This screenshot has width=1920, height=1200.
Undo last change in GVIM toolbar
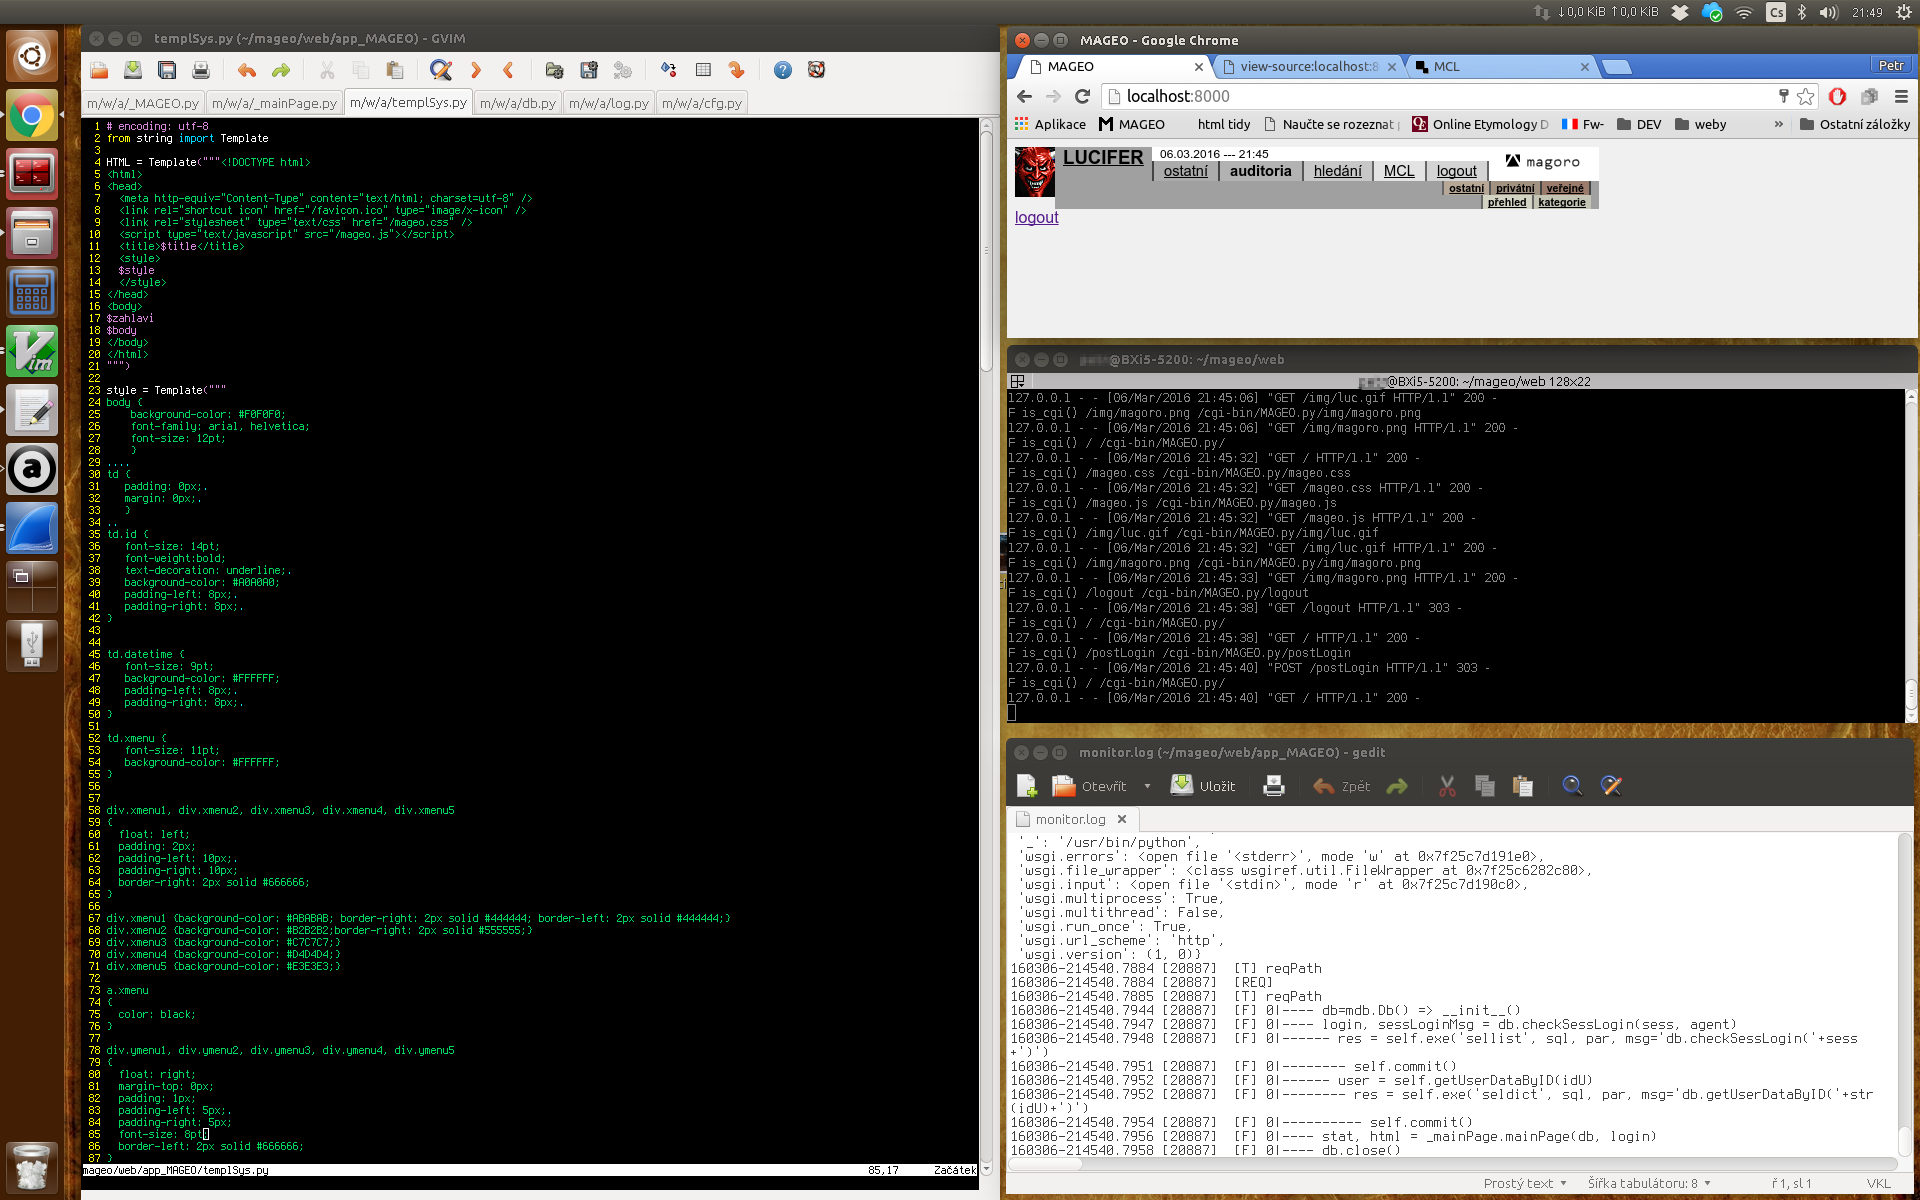click(x=247, y=70)
